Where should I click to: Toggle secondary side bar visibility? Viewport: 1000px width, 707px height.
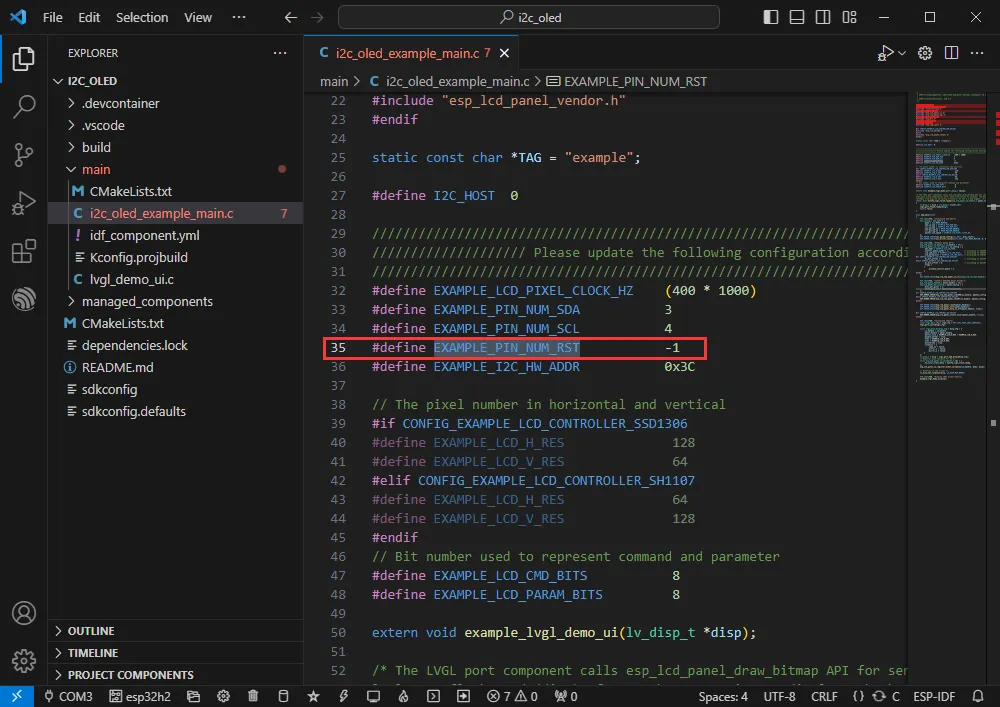point(820,17)
